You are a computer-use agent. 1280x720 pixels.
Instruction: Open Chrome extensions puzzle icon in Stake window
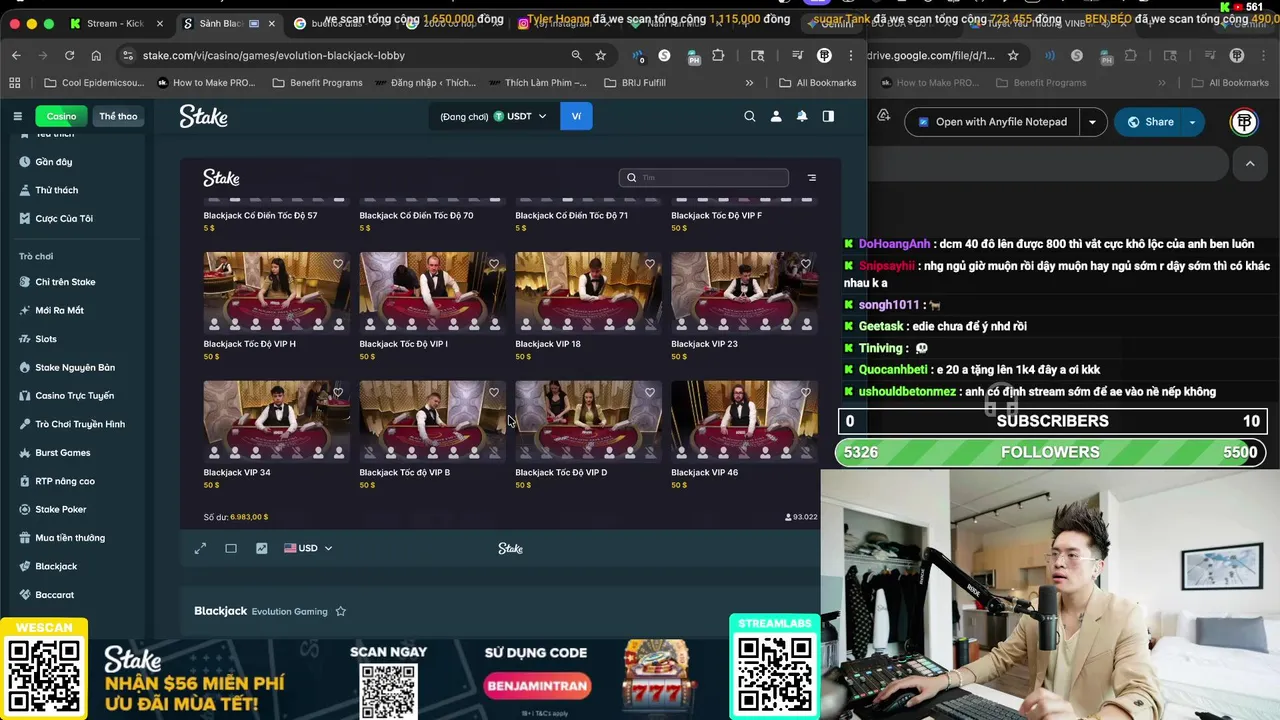tap(718, 55)
